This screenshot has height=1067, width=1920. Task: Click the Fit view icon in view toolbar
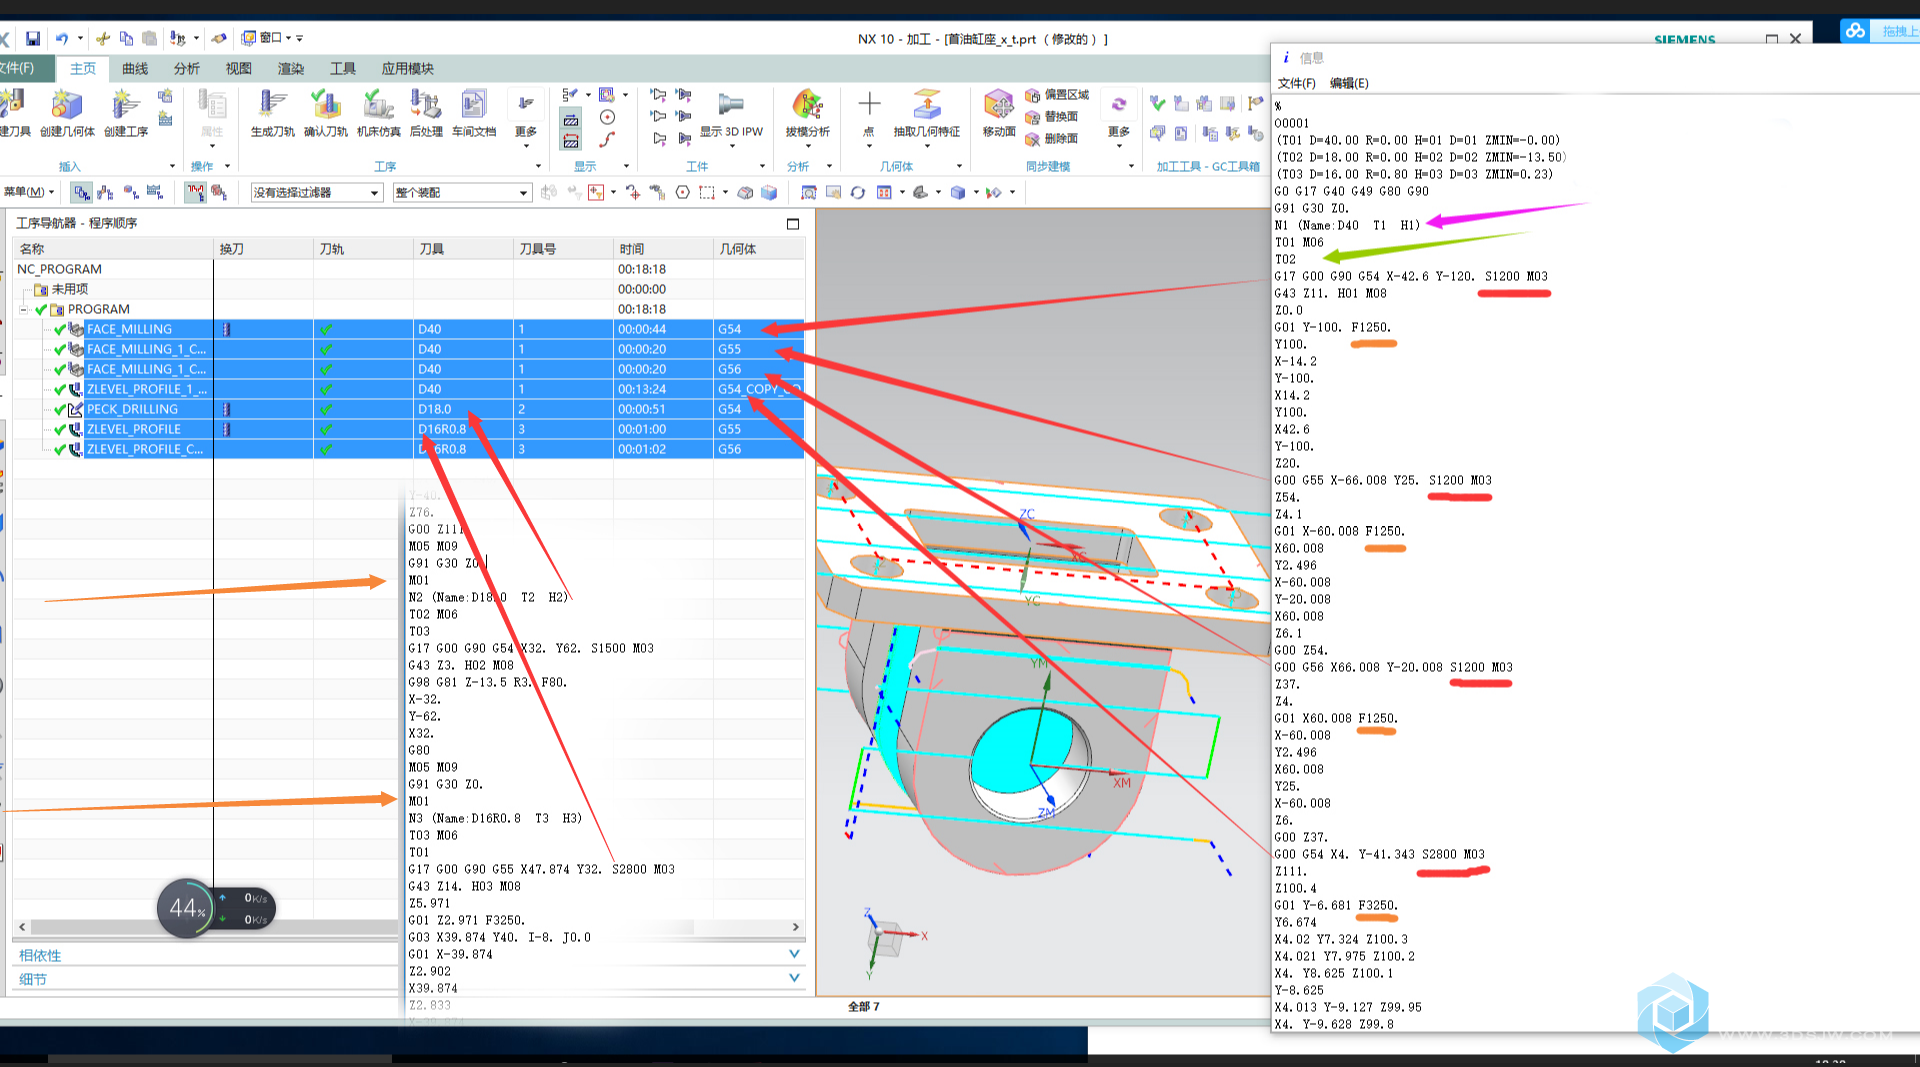(x=809, y=192)
